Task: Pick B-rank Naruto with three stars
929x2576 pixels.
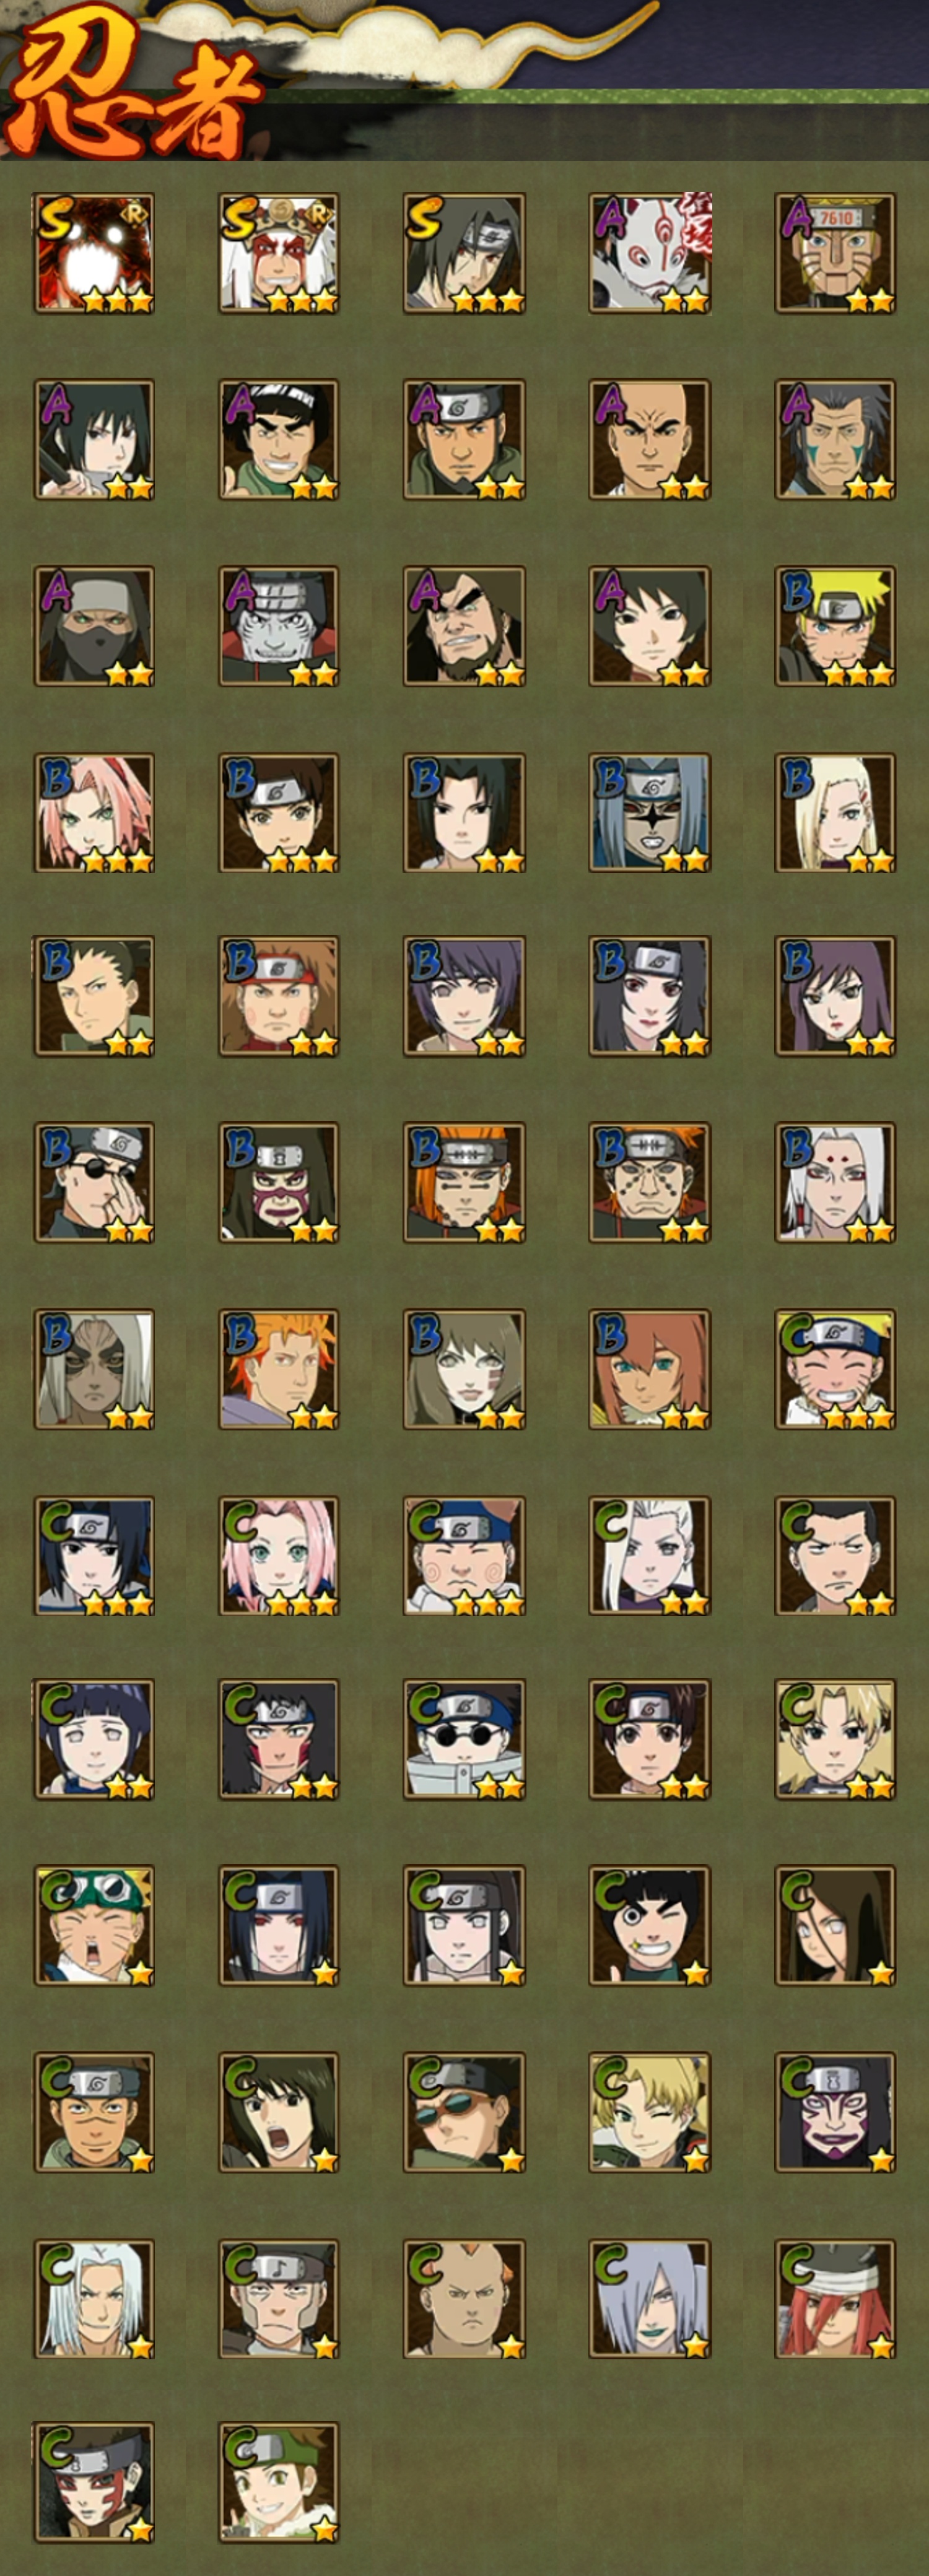Action: (835, 627)
